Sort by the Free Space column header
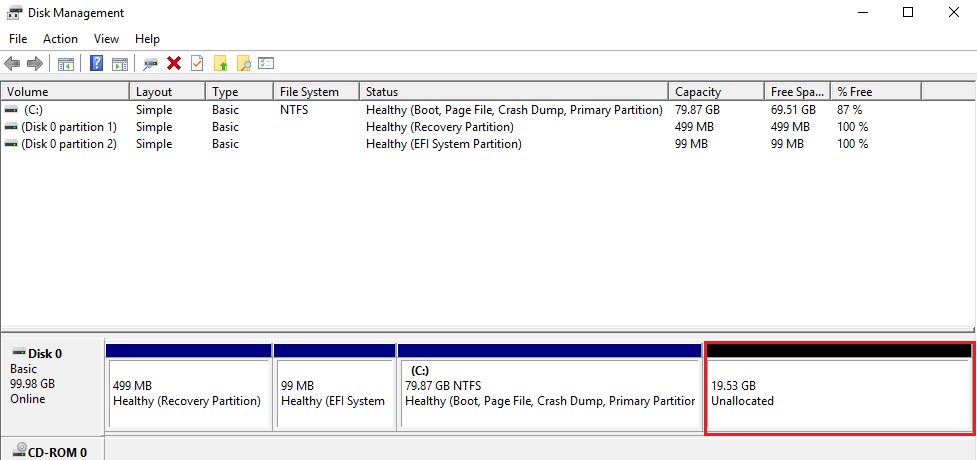 pos(798,92)
